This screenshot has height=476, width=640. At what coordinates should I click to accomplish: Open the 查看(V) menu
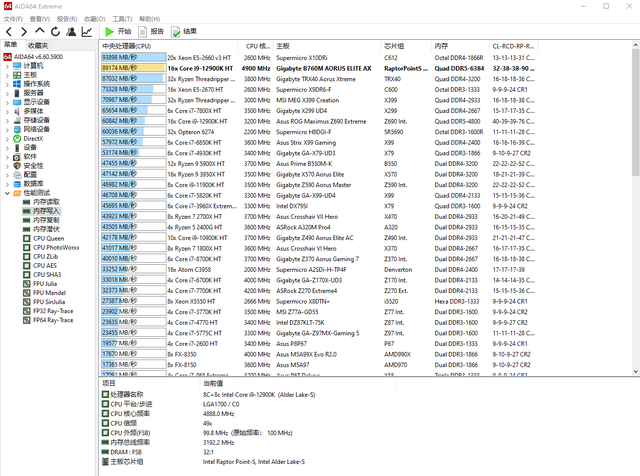coord(40,19)
